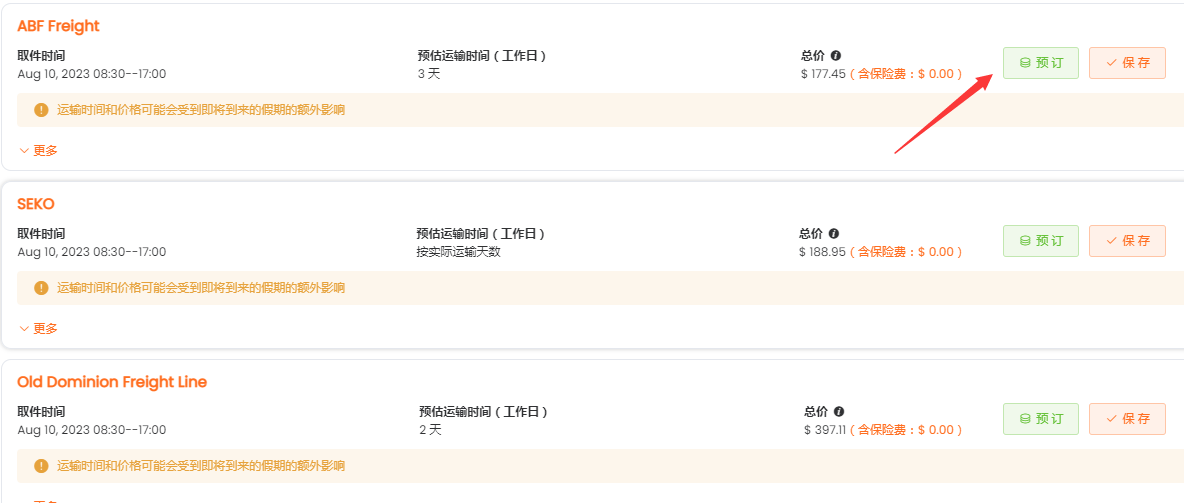Click info icon beside Old Dominion 总价
Viewport: 1184px width, 503px height.
click(839, 412)
